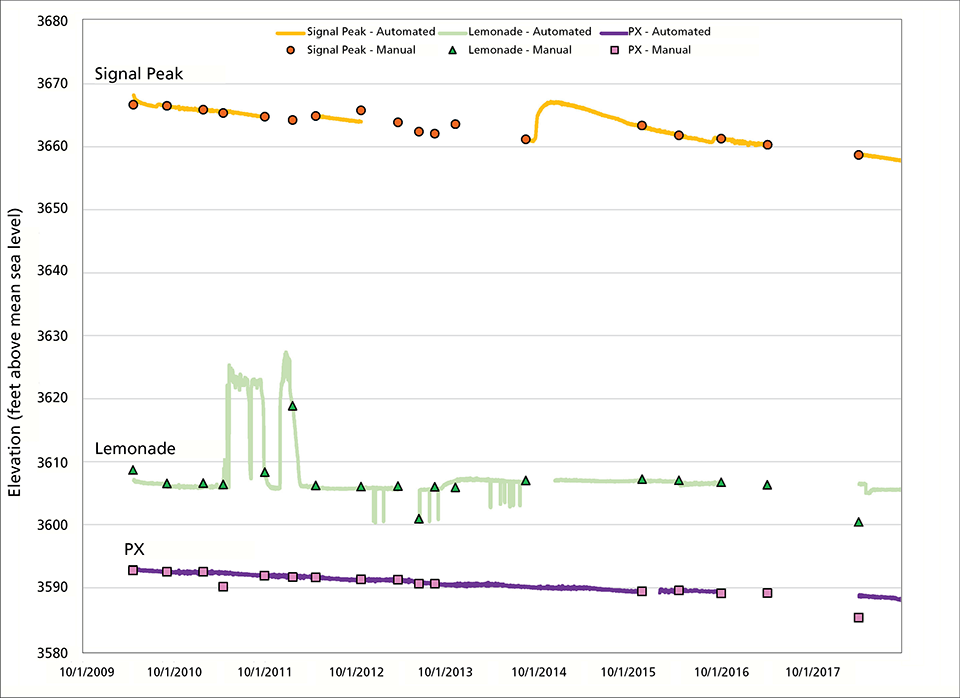
Task: Click the 3640 y-axis tick label
Action: [x=52, y=271]
